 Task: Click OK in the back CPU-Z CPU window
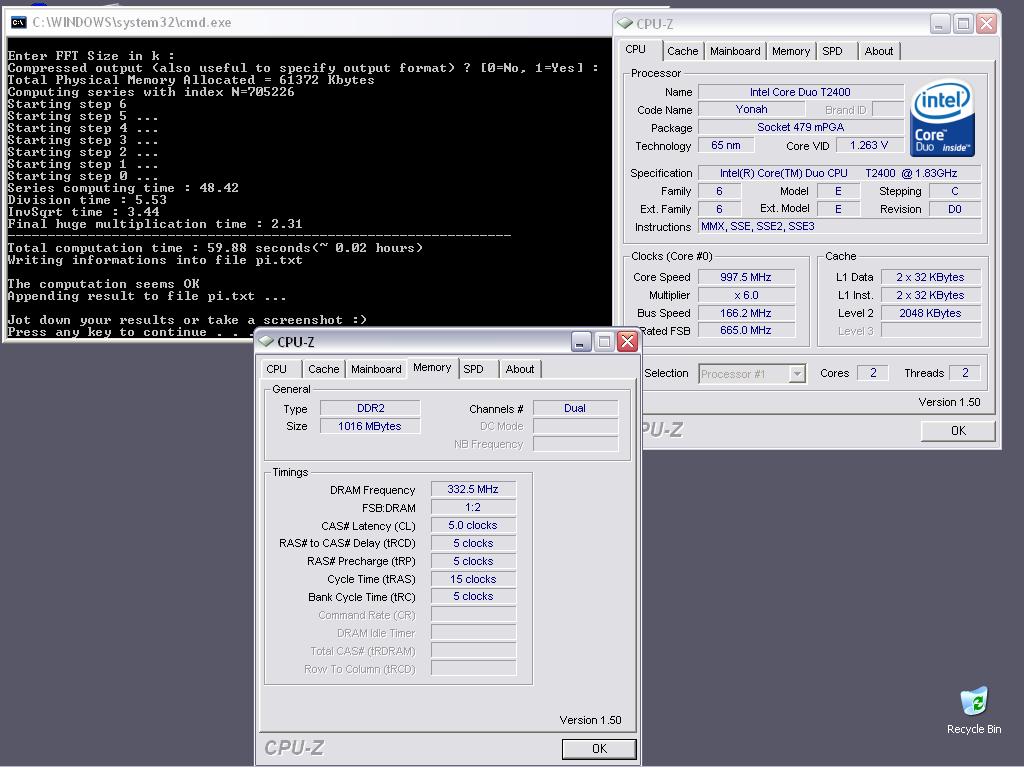click(x=958, y=430)
